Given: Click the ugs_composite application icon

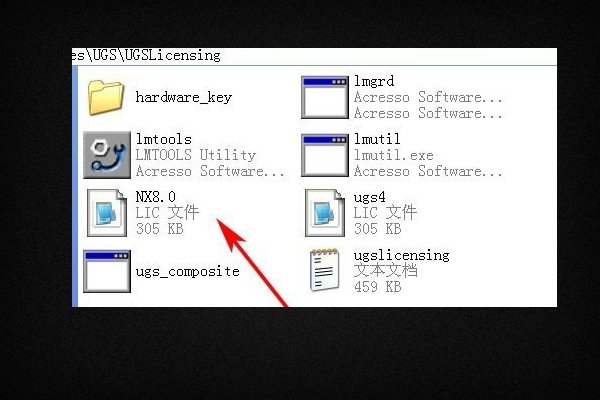Looking at the screenshot, I should coord(107,271).
